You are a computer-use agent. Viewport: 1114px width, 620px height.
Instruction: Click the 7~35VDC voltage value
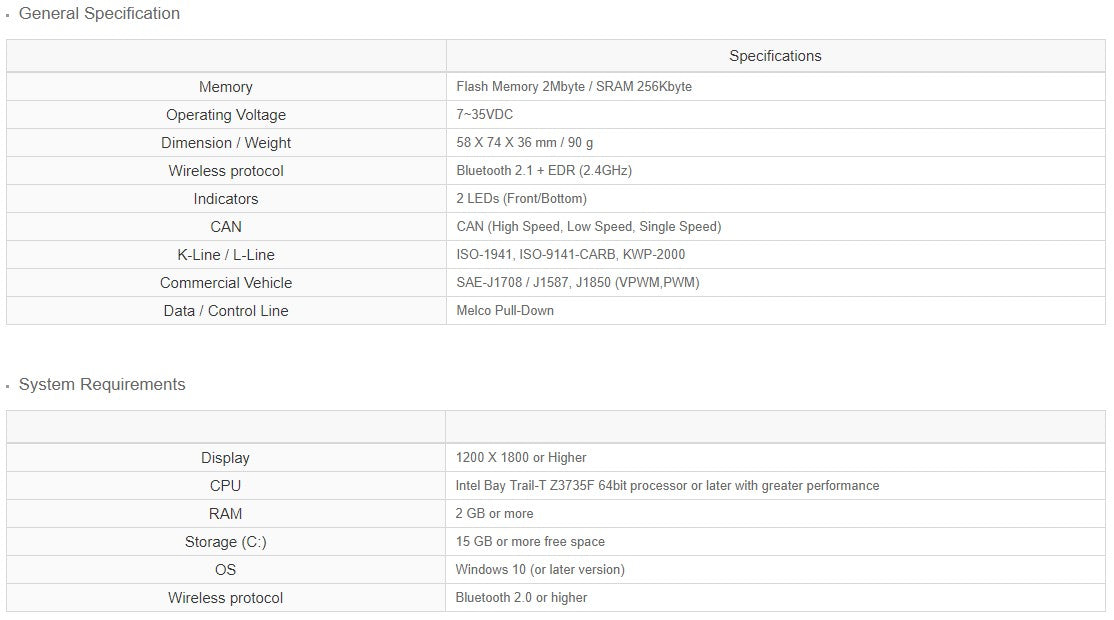click(x=485, y=115)
